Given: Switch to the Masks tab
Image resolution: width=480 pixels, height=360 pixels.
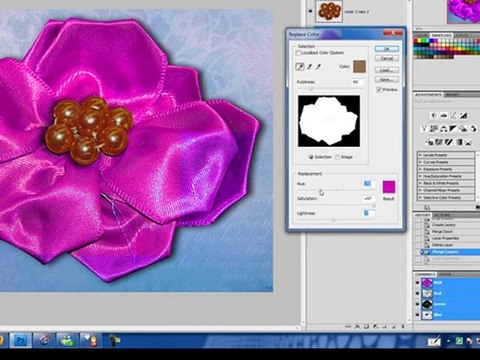Looking at the screenshot, I should tap(452, 95).
